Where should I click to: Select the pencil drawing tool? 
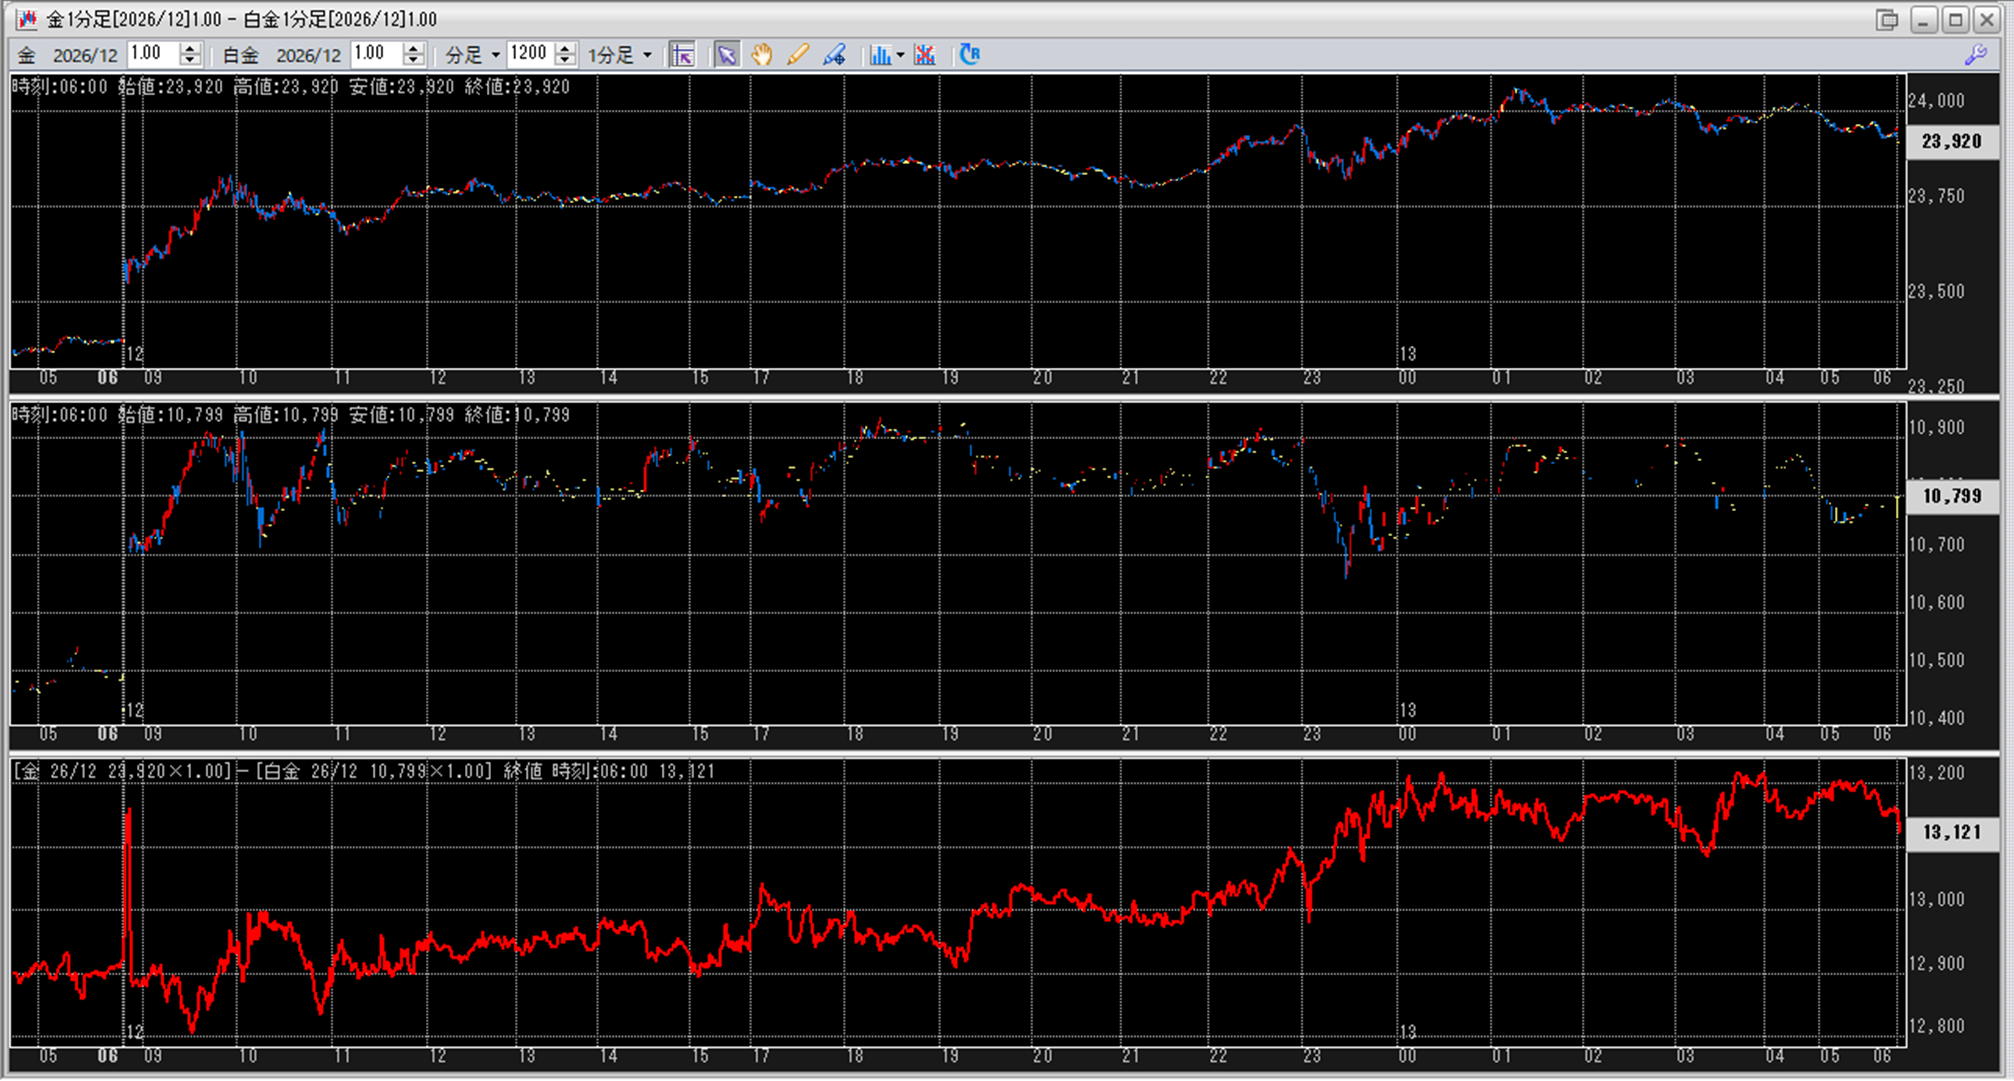[x=798, y=55]
